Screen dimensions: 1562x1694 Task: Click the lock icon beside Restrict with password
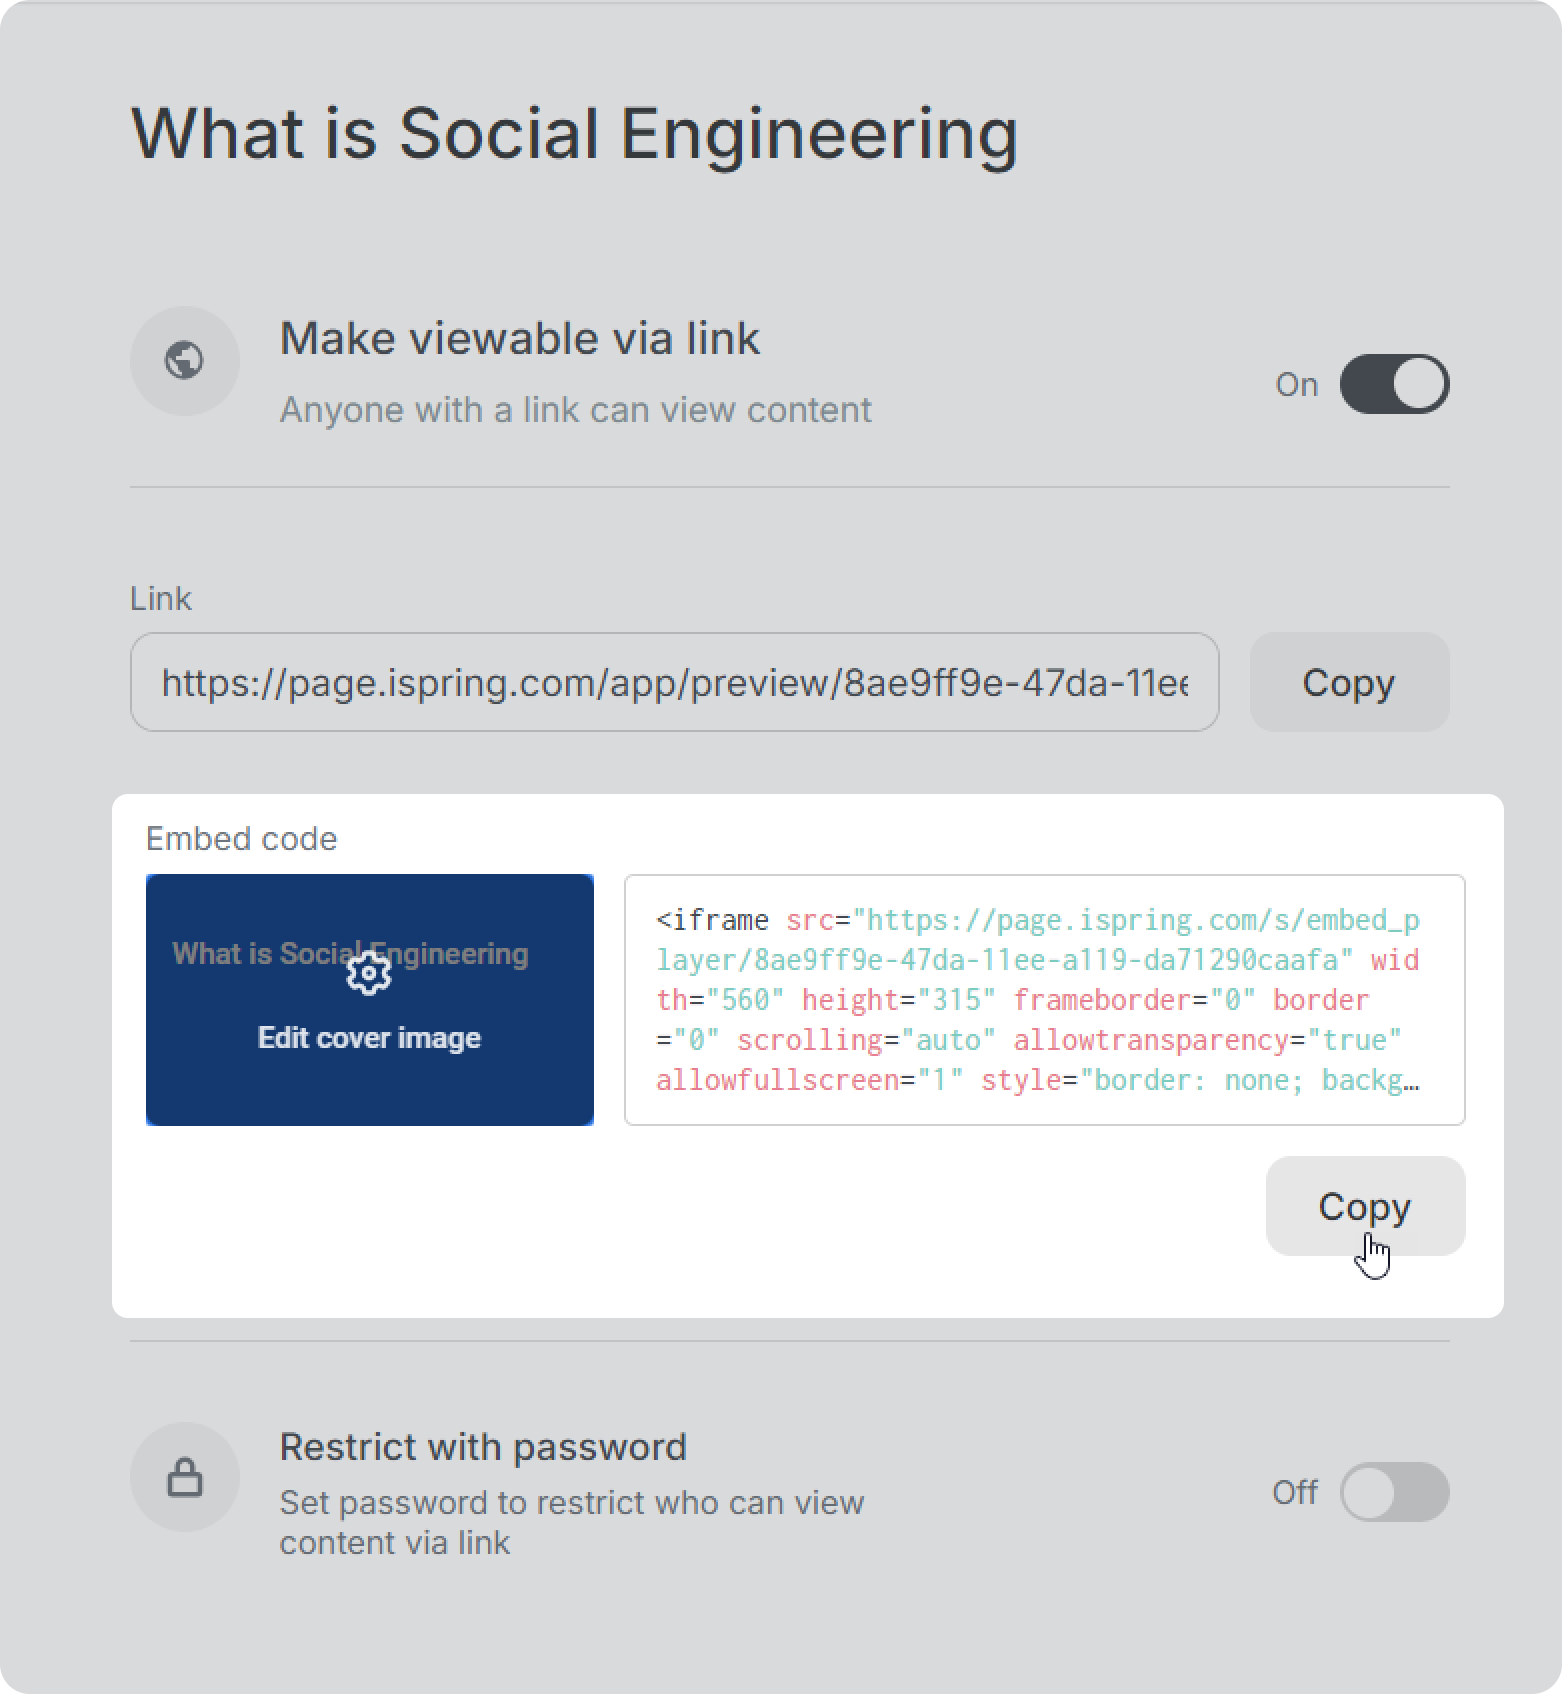[185, 1477]
